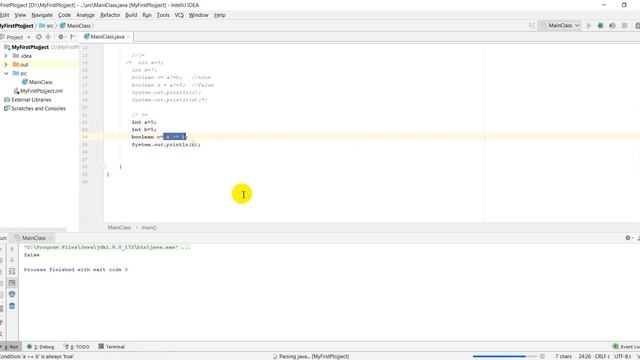This screenshot has width=640, height=360.
Task: Select External Libraries in project tree
Action: [27, 100]
